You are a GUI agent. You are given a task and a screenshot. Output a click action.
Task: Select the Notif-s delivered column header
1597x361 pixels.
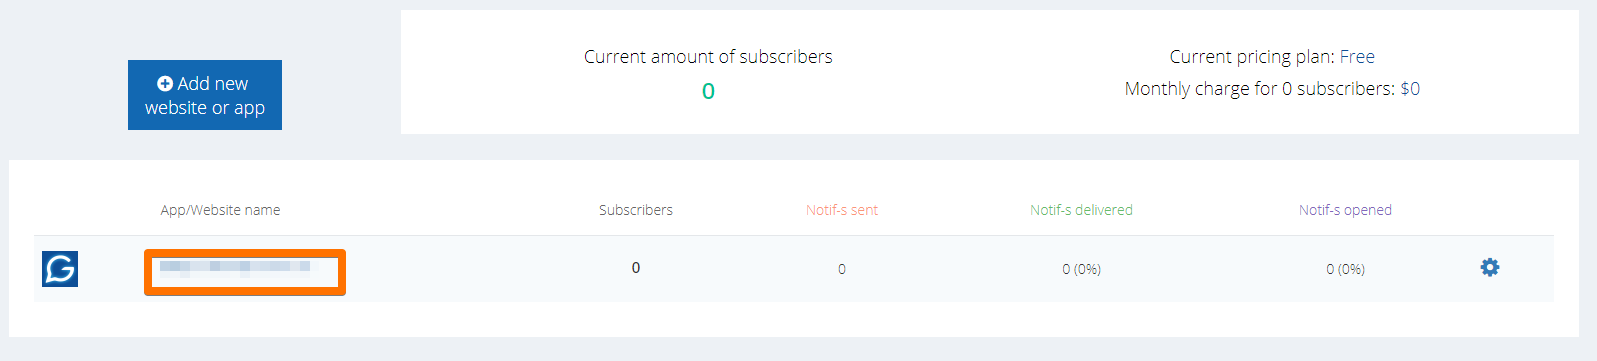[1081, 210]
